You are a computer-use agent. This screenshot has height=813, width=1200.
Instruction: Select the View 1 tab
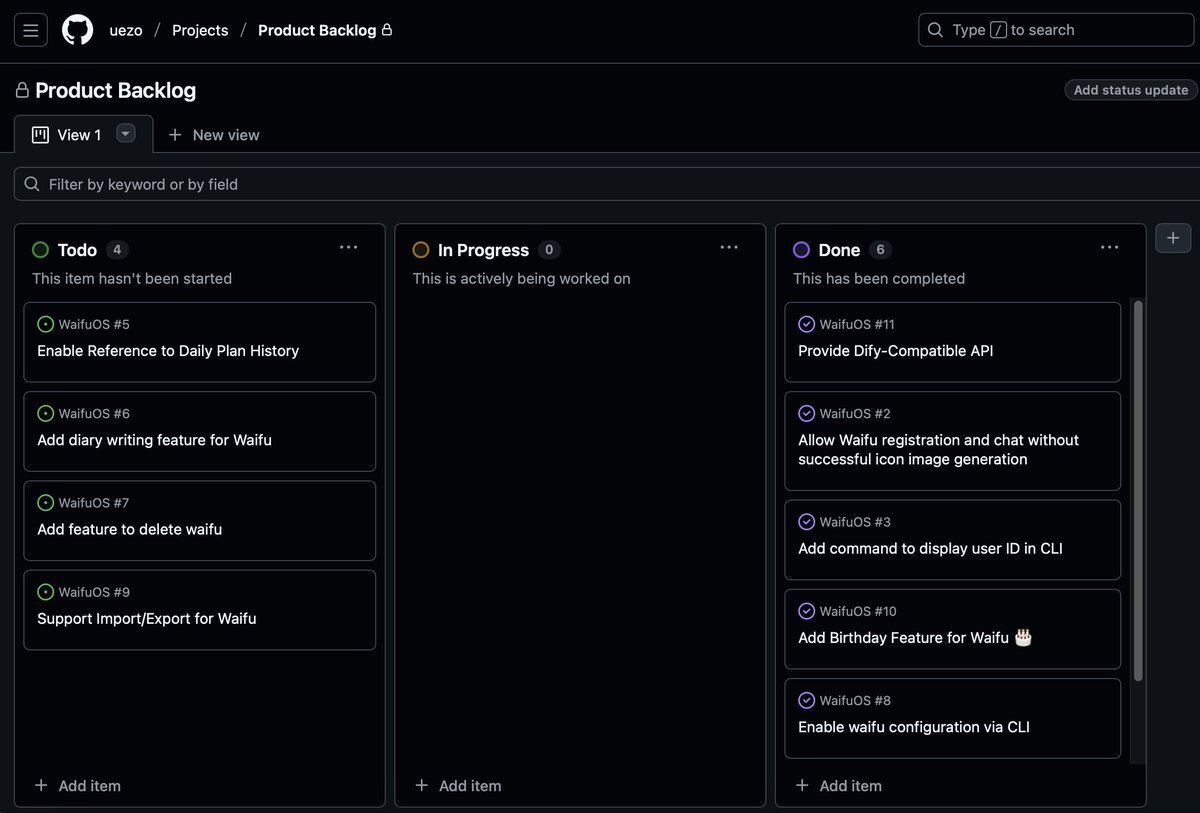68,135
